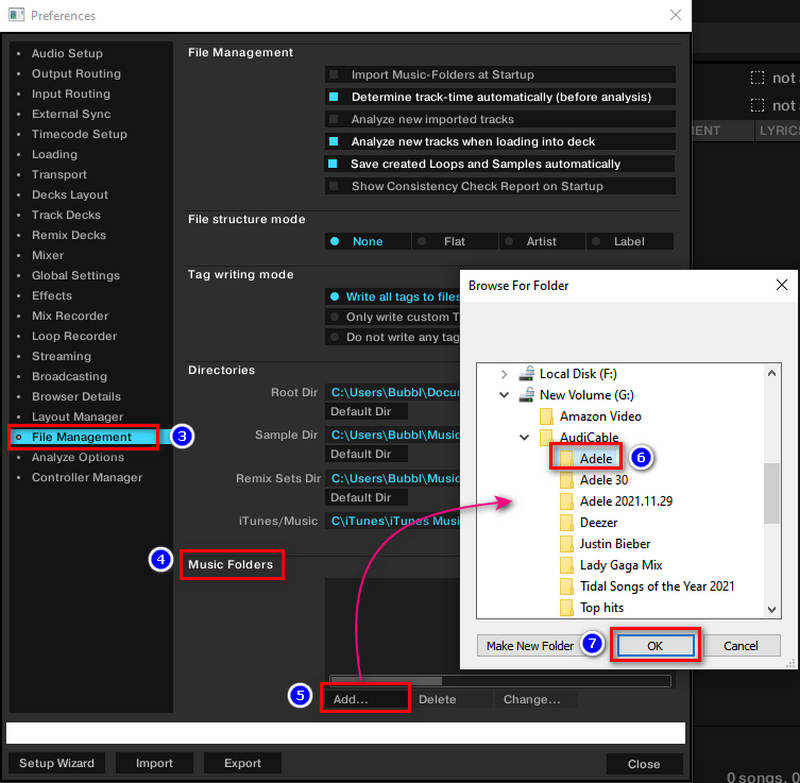Collapse the AudiCable folder node
This screenshot has height=783, width=800.
tap(524, 437)
